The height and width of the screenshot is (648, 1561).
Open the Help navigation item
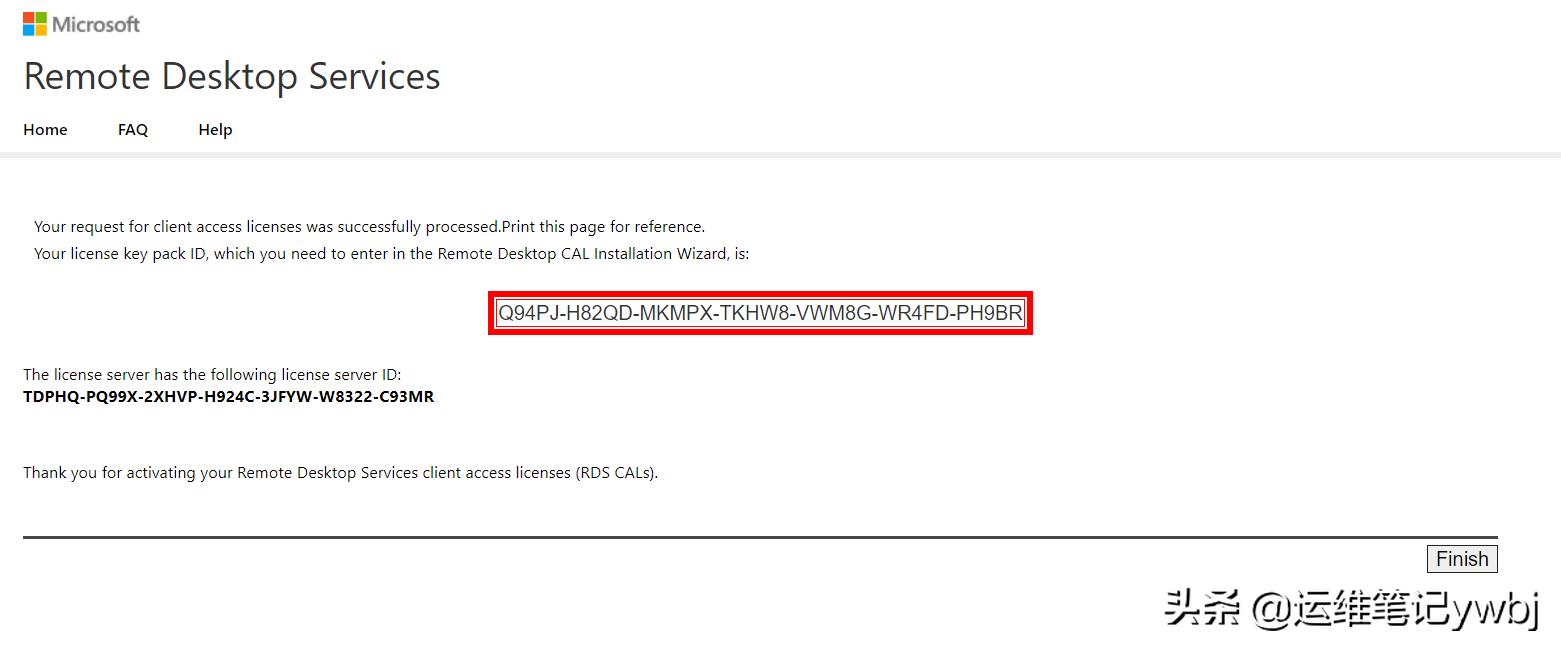point(215,129)
